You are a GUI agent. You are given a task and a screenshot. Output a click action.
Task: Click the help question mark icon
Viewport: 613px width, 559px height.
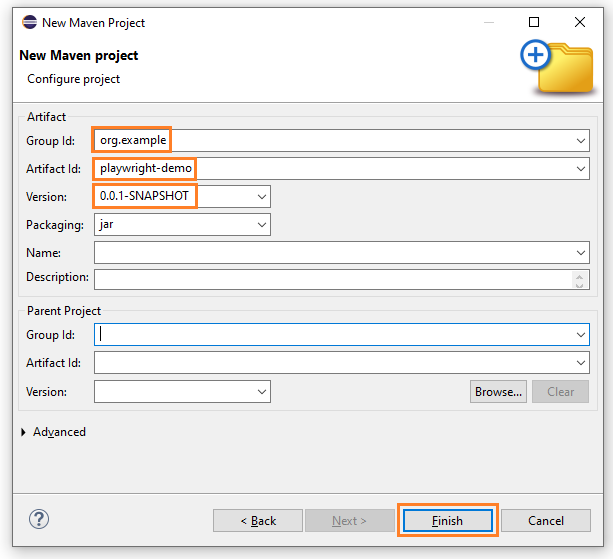(x=39, y=519)
